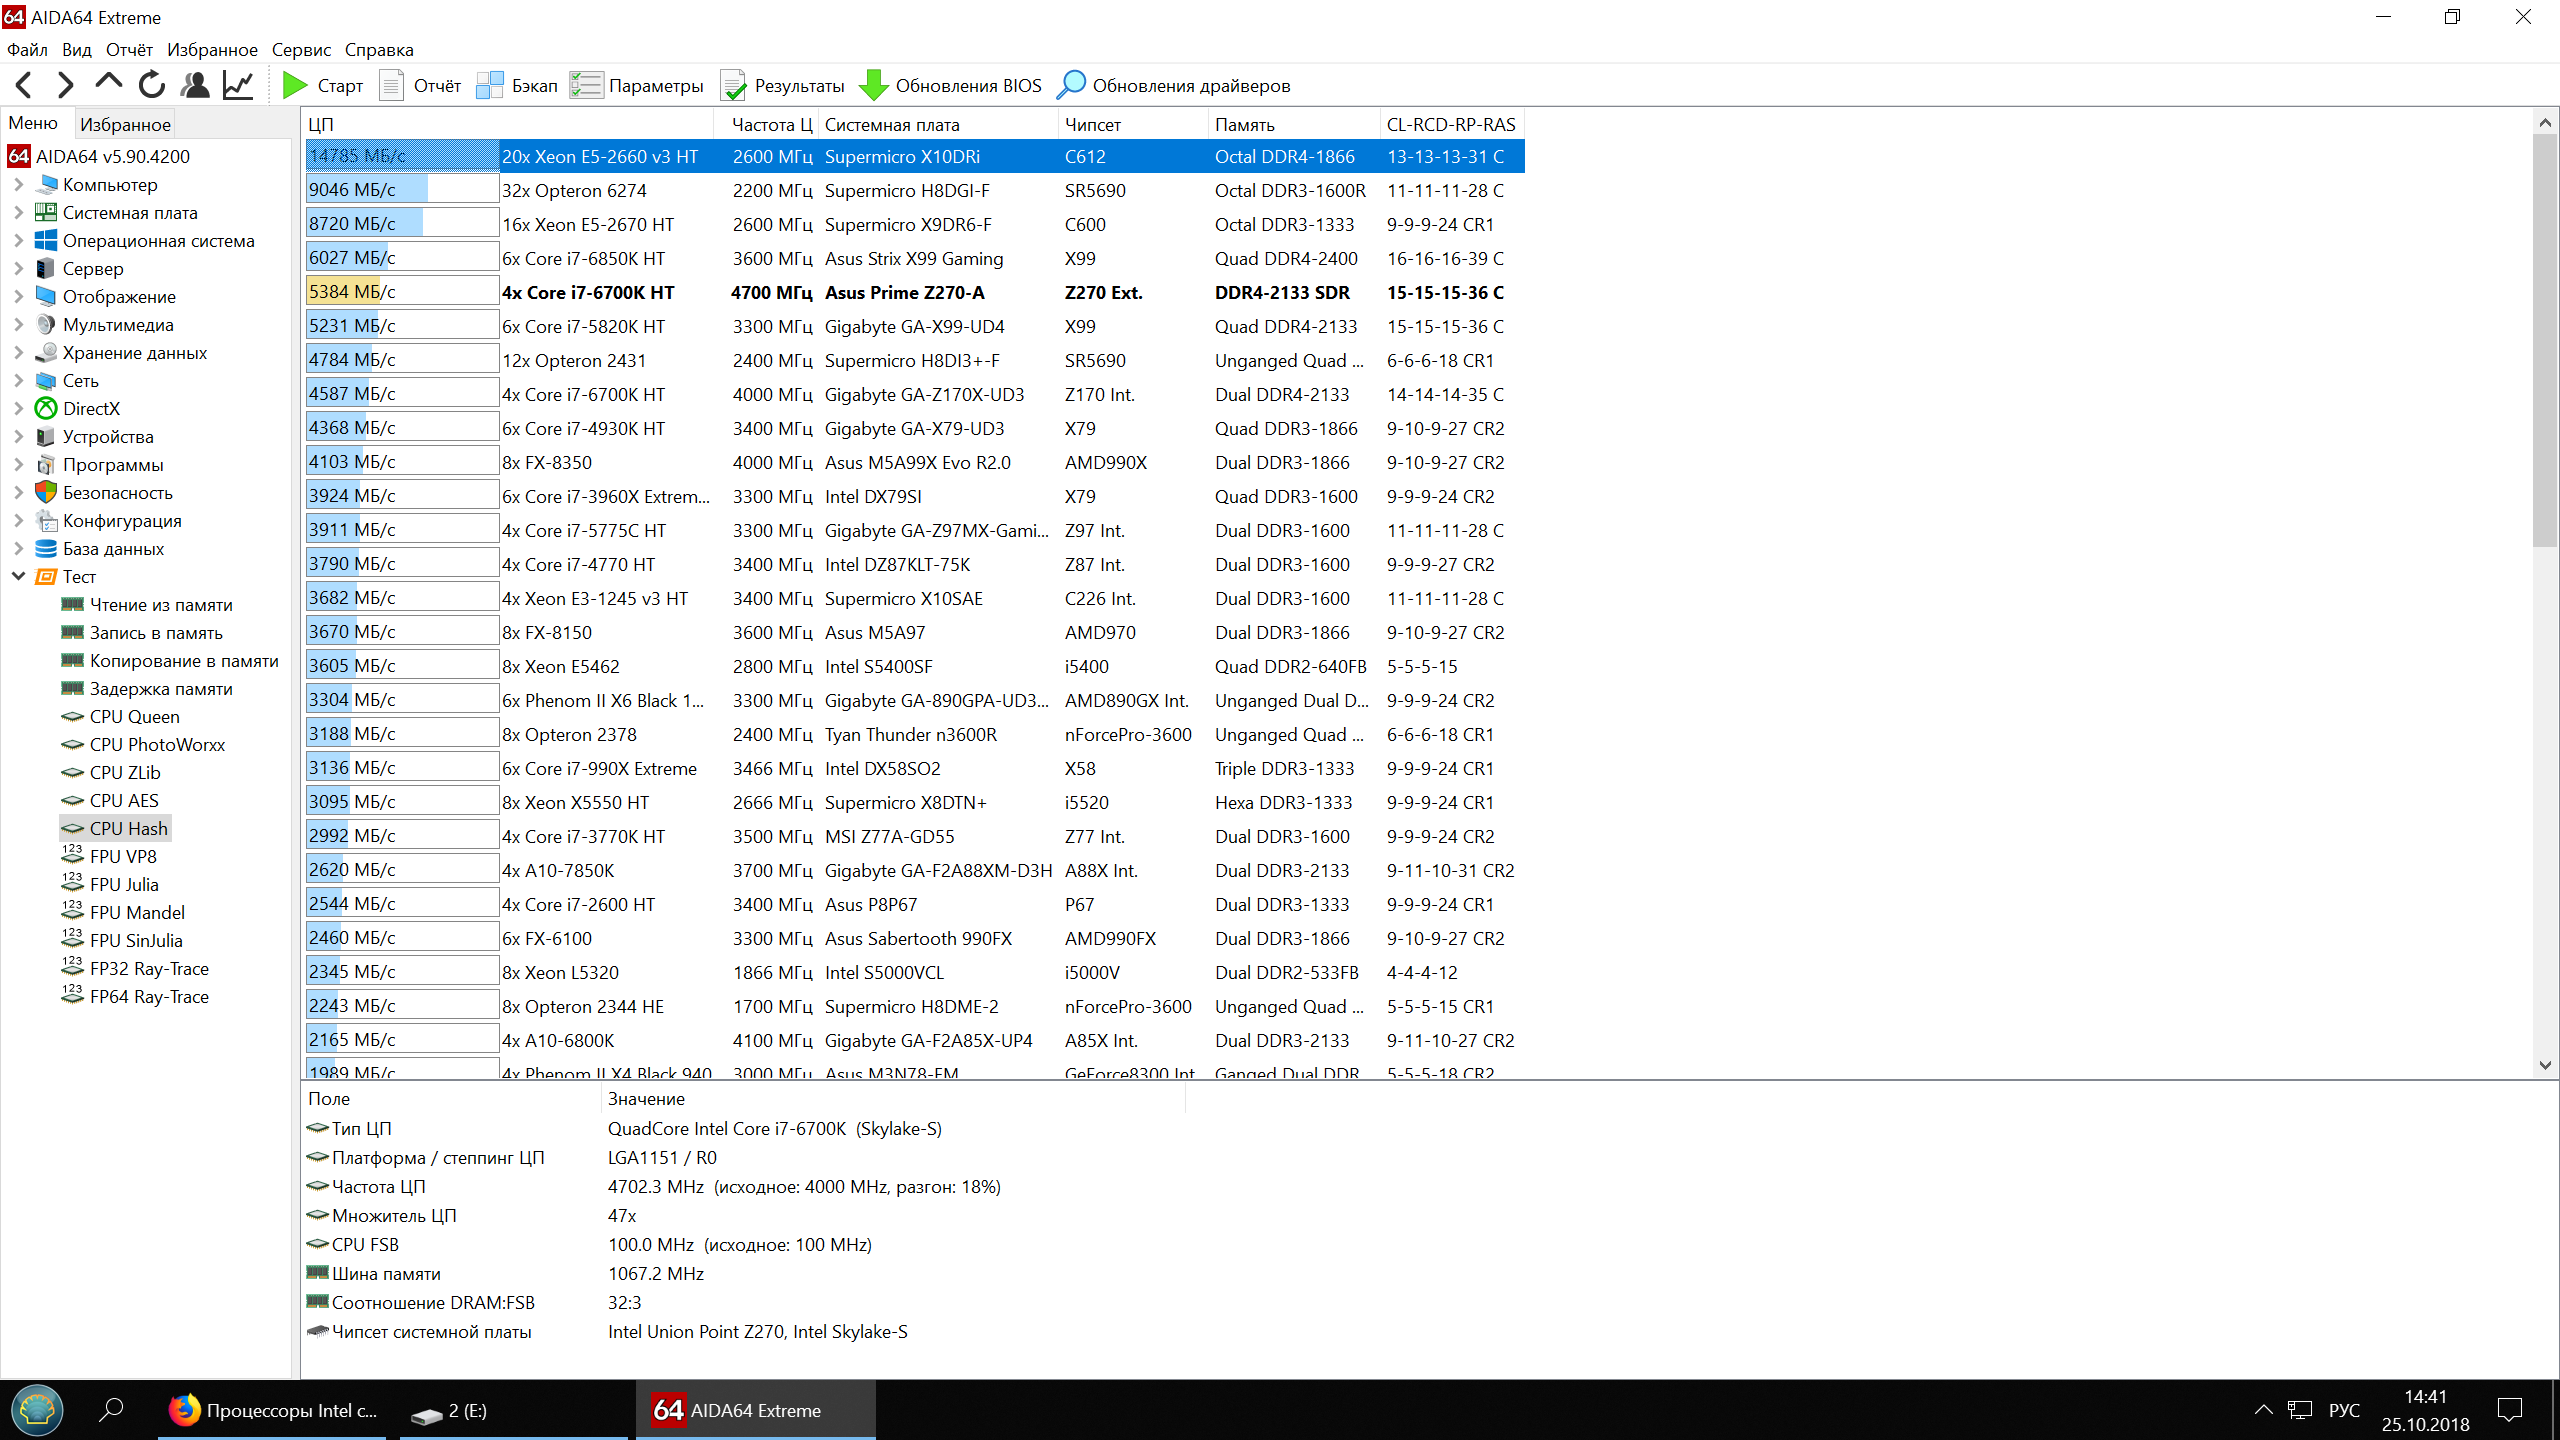Click the Refresh arrow toolbar icon
The width and height of the screenshot is (2560, 1440).
coord(152,86)
